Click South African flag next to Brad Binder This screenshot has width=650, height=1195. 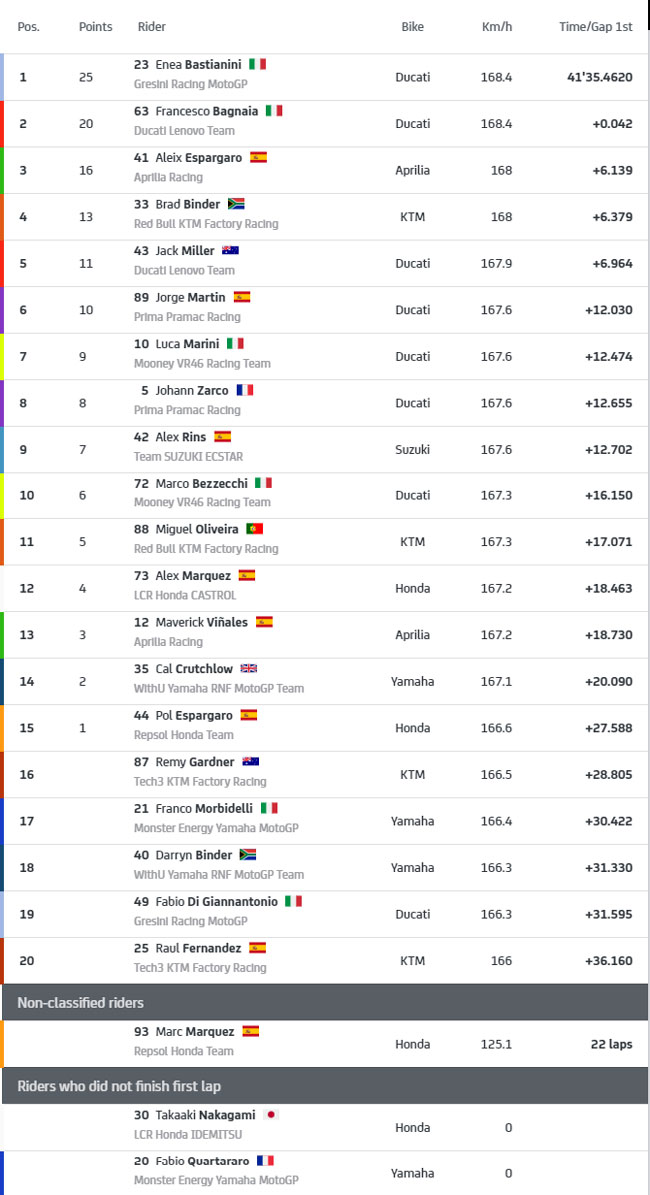click(x=236, y=204)
